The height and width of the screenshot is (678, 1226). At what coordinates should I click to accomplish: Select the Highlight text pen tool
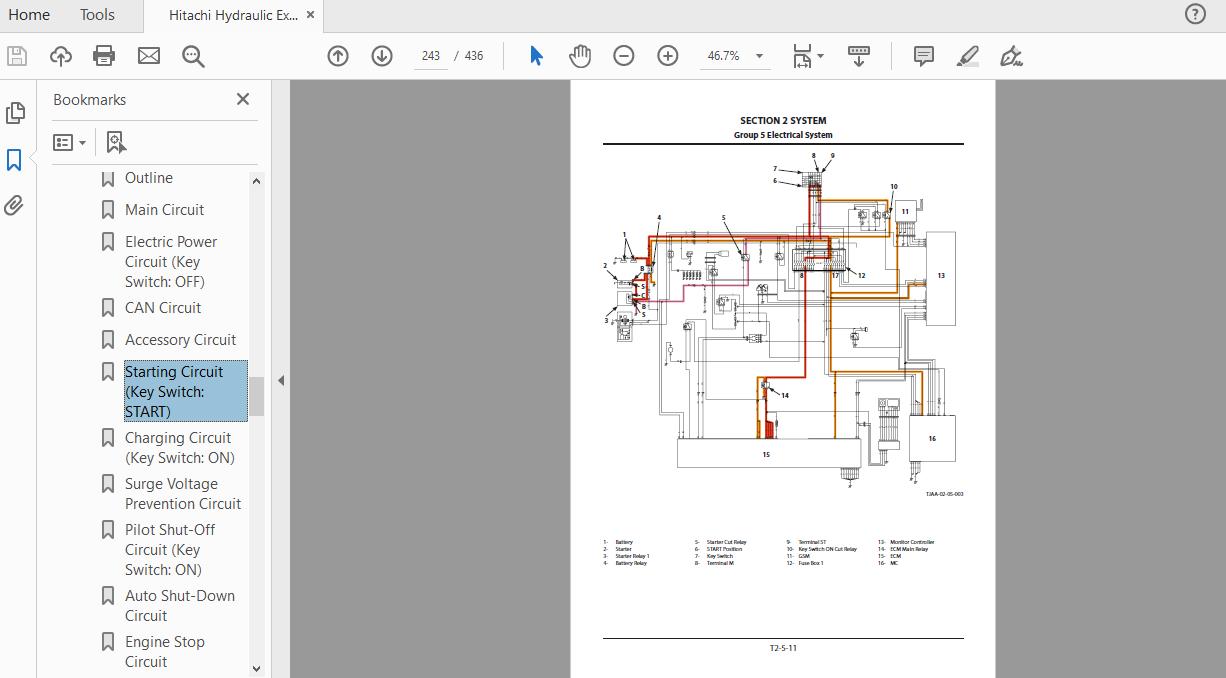(x=968, y=56)
